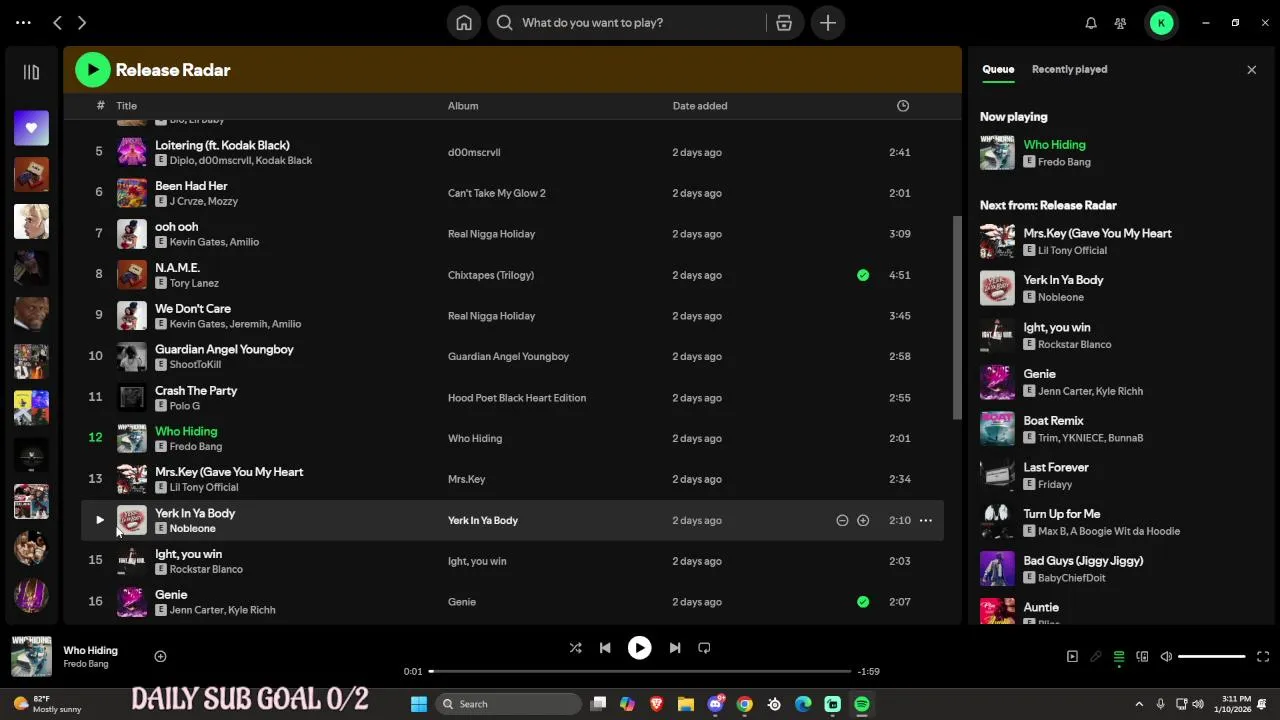This screenshot has height=720, width=1280.
Task: Click the lyrics microphone icon
Action: [1096, 657]
